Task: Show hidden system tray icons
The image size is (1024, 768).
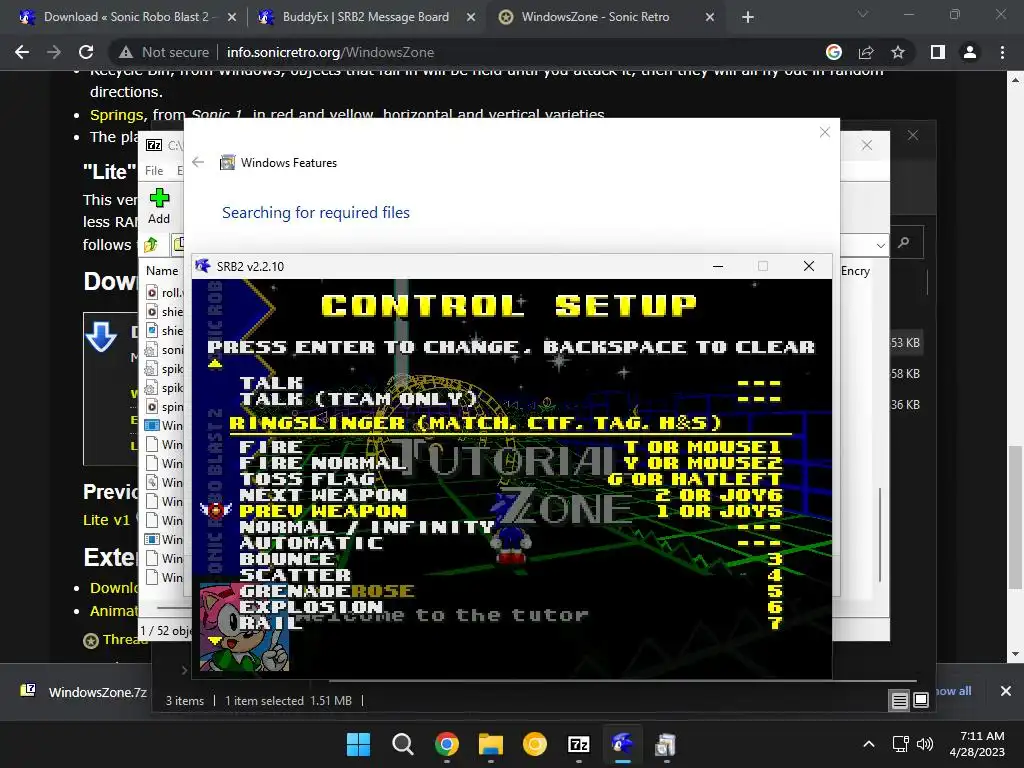Action: 869,744
